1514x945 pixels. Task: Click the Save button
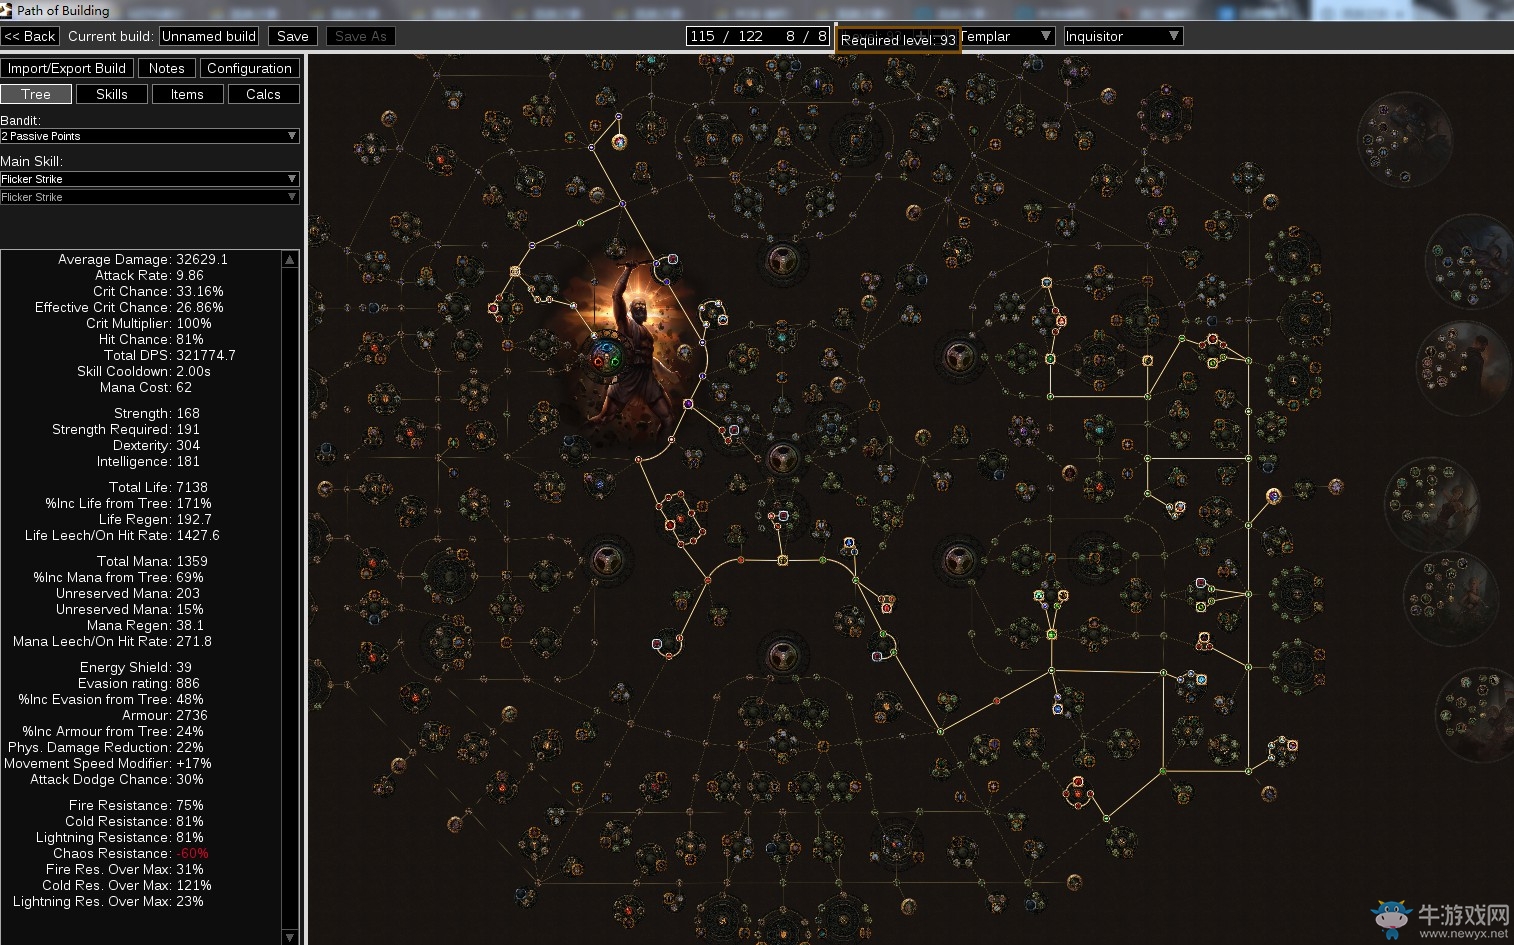click(x=293, y=36)
